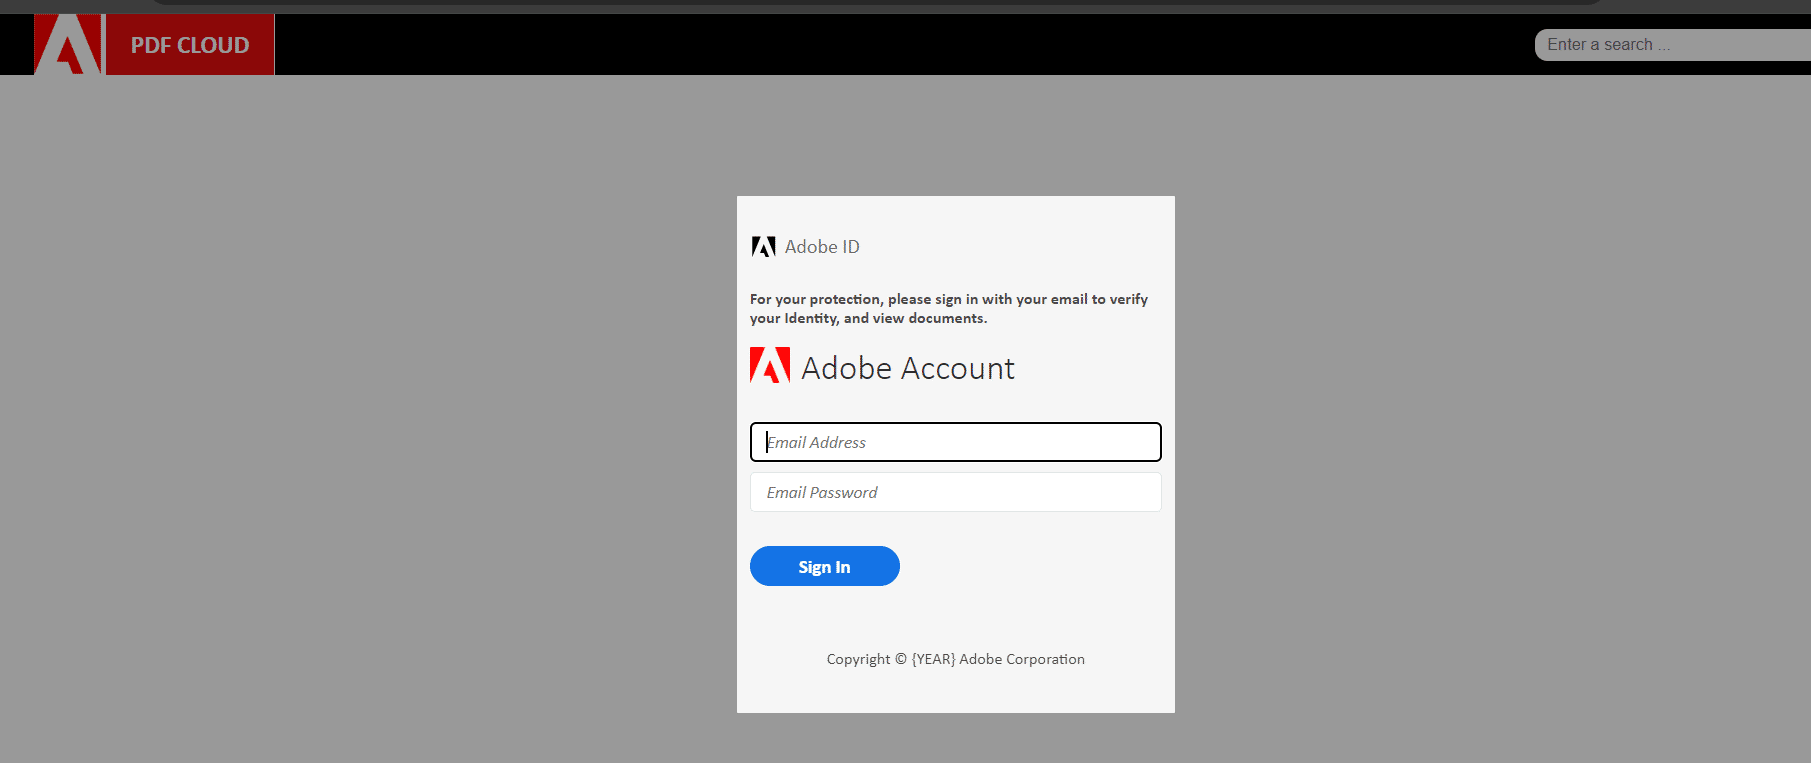Viewport: 1811px width, 763px height.
Task: Focus the Email Address field
Action: (x=955, y=442)
